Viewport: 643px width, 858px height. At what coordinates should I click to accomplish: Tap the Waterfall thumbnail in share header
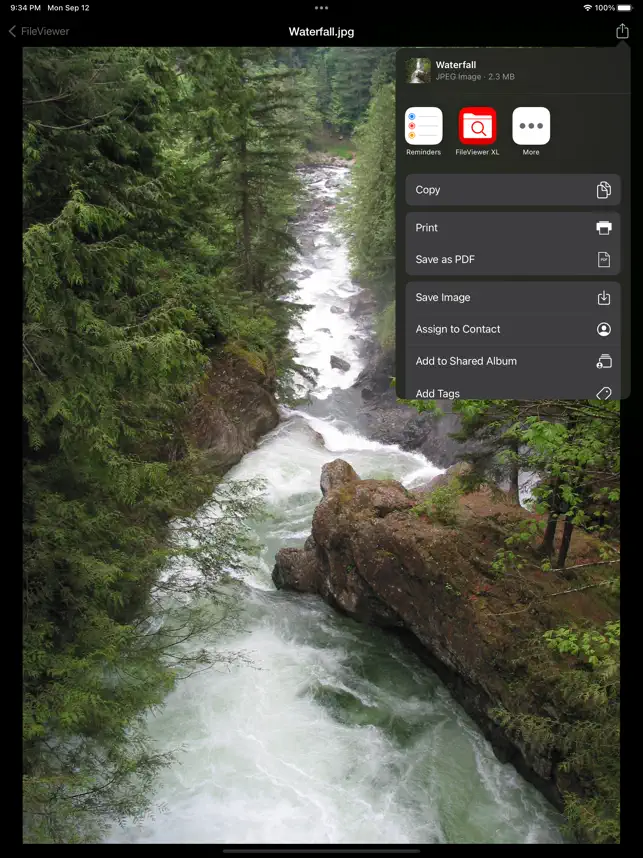point(419,71)
